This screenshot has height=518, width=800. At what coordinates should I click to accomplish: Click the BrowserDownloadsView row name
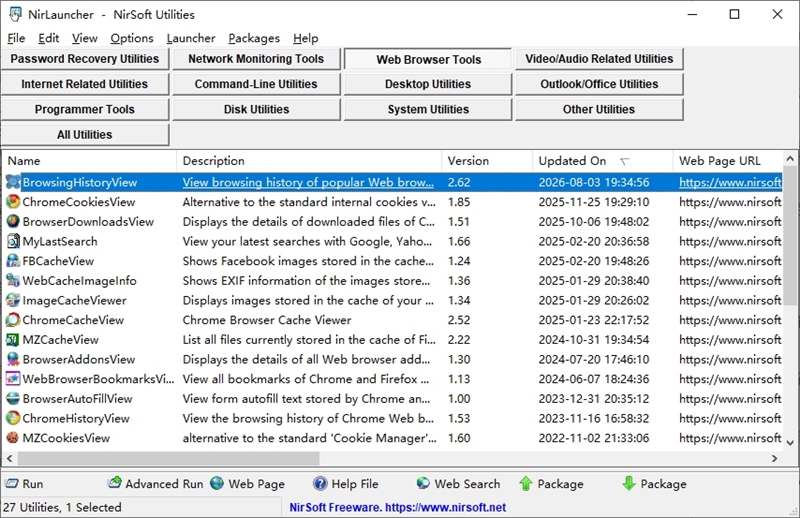(x=88, y=221)
